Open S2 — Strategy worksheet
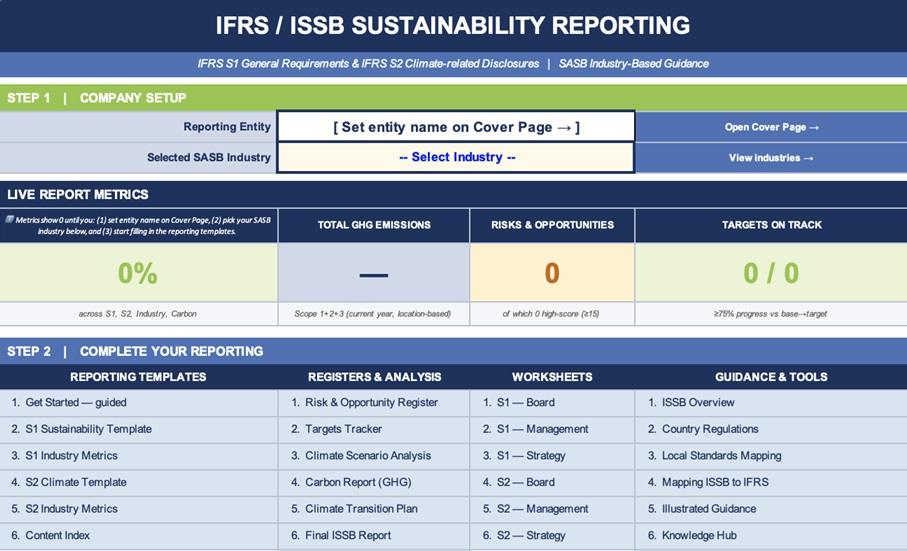The image size is (907, 551). coord(552,535)
